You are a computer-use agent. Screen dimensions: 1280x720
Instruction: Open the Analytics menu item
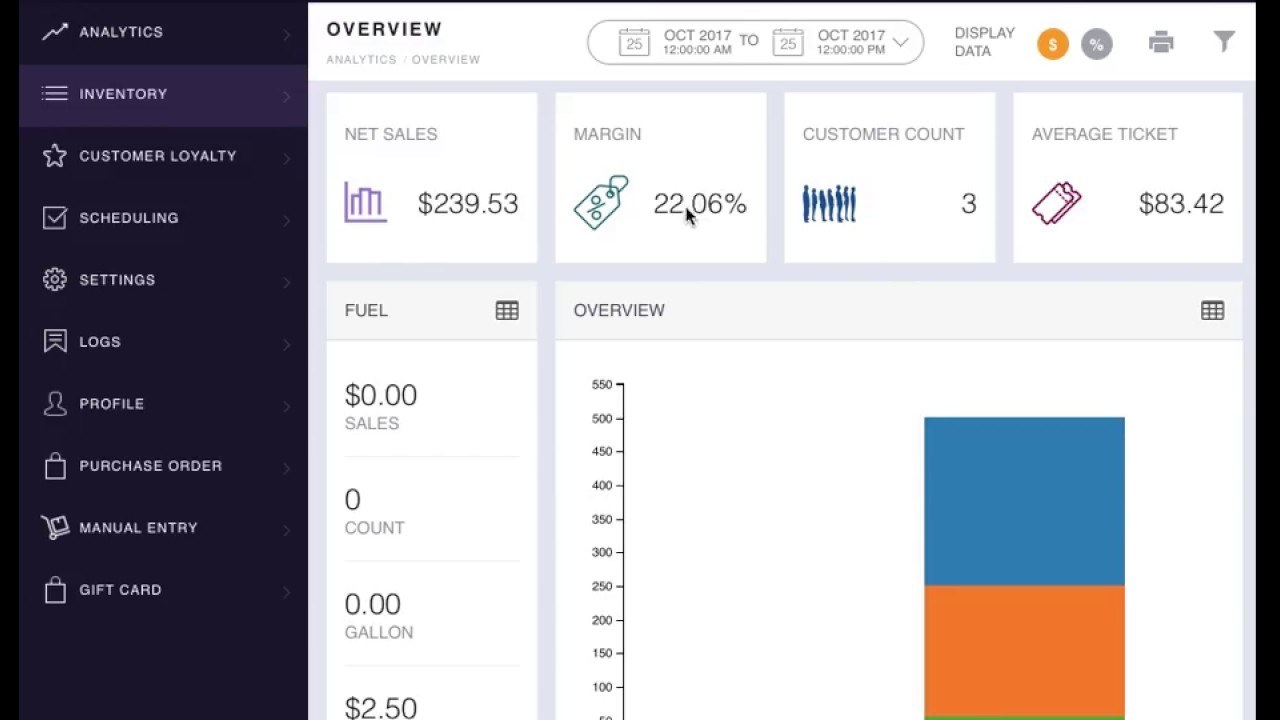click(163, 32)
